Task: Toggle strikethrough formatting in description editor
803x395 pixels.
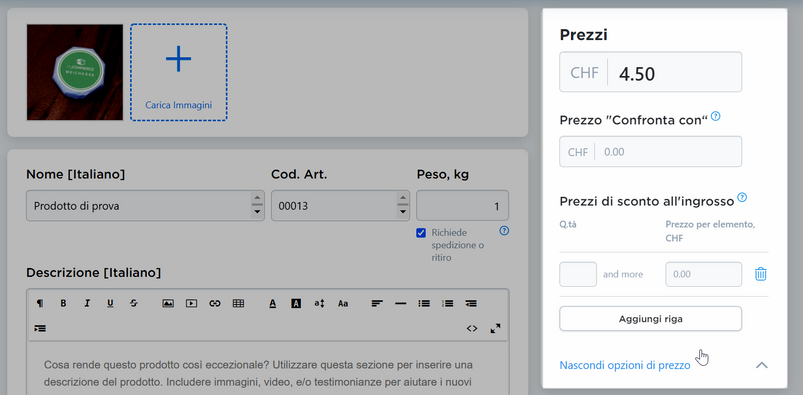Action: coord(134,303)
